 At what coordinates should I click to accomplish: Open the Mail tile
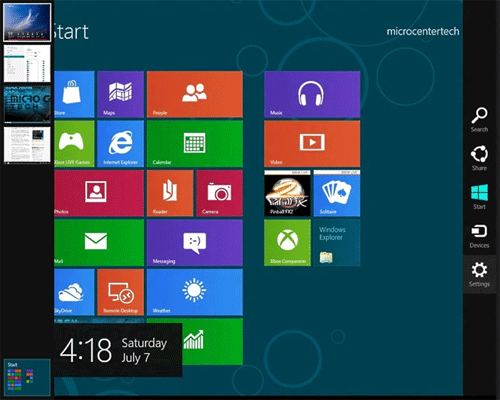click(x=99, y=243)
